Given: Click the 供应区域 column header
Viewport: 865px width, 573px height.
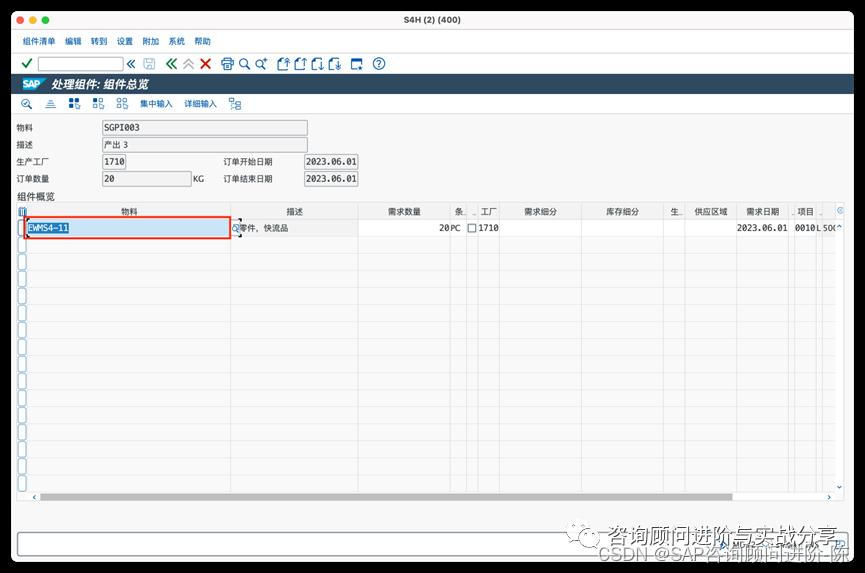Looking at the screenshot, I should coord(711,212).
